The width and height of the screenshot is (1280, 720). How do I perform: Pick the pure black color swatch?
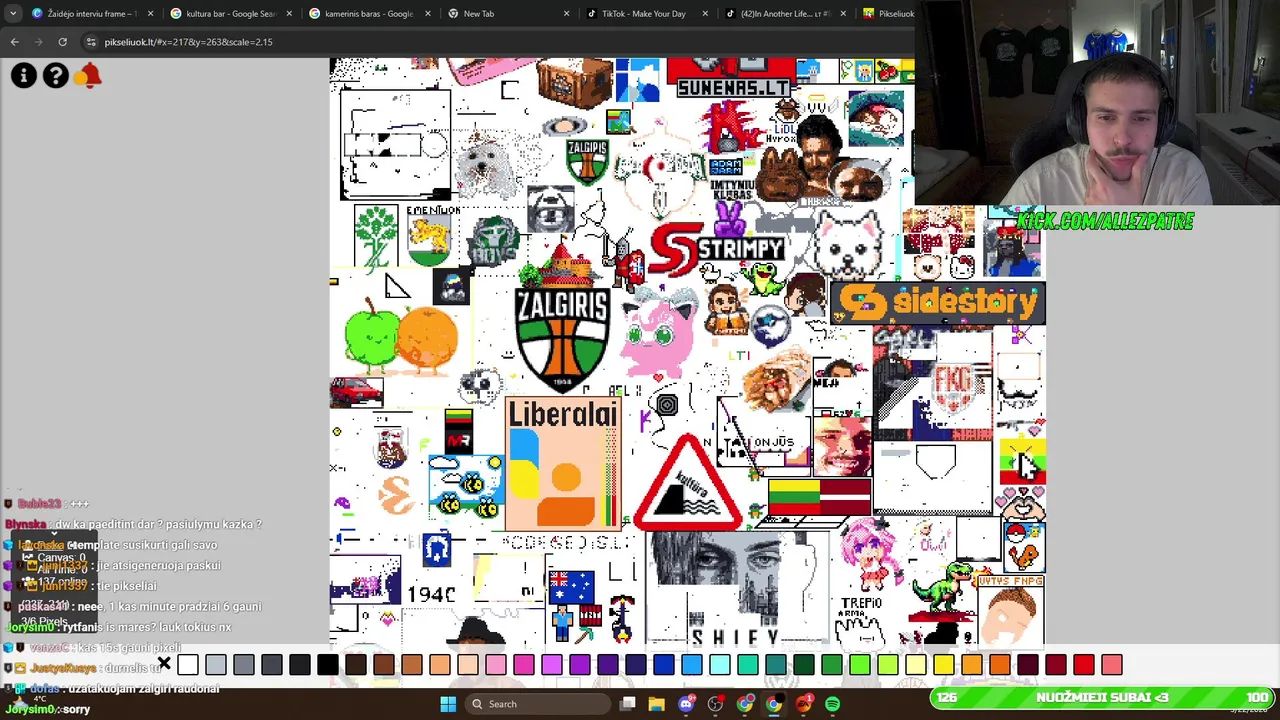(328, 665)
